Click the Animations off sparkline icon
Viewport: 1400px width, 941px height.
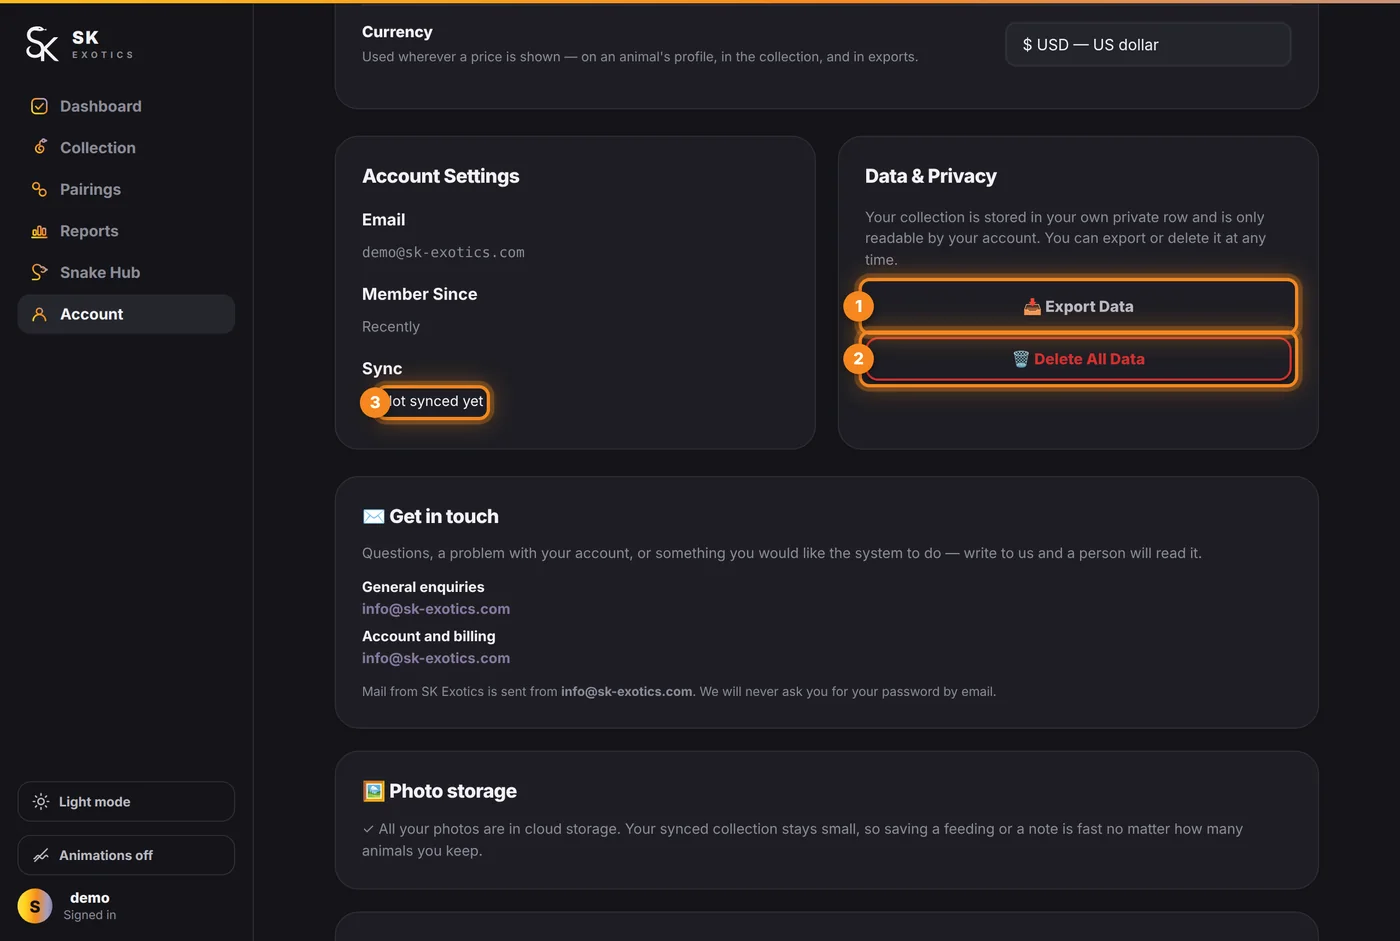[x=41, y=855]
